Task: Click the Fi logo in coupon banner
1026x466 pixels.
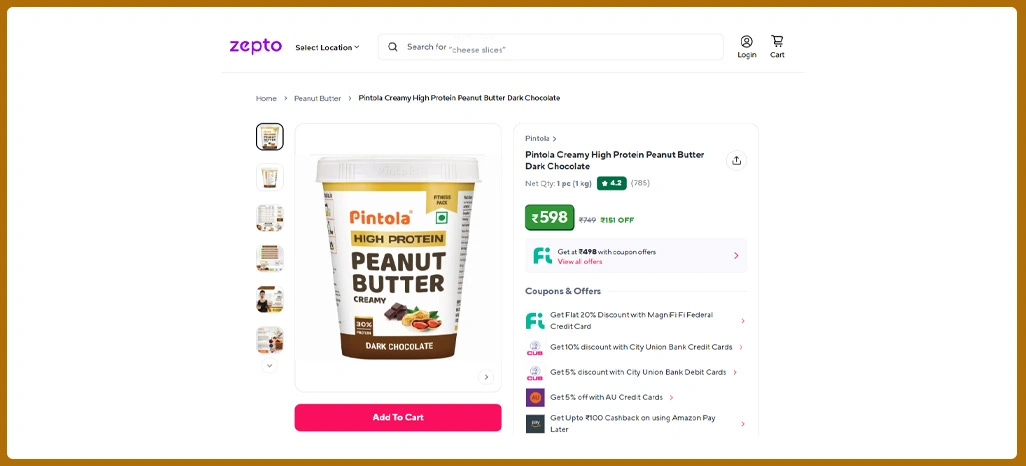Action: [x=542, y=256]
